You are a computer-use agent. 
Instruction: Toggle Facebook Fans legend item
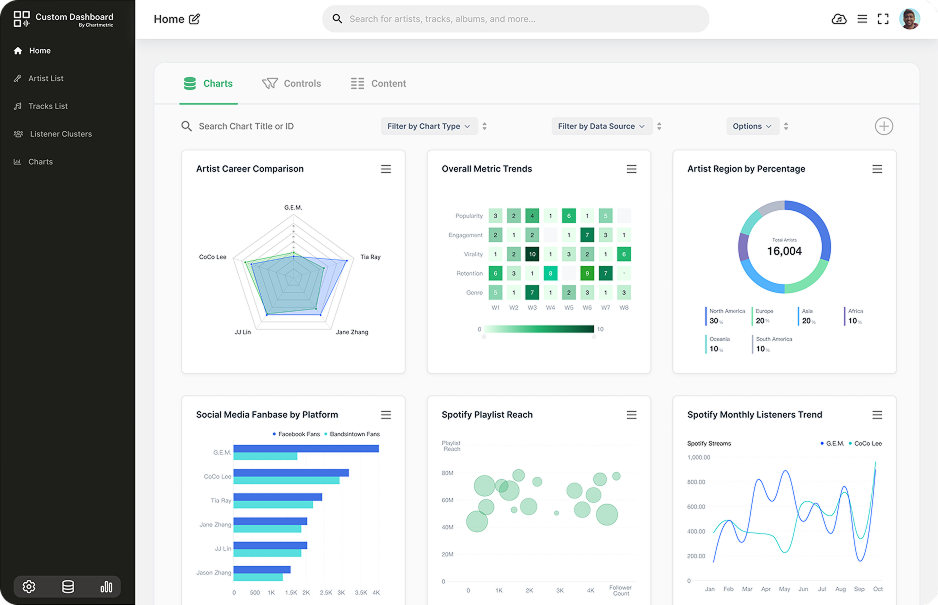(296, 434)
